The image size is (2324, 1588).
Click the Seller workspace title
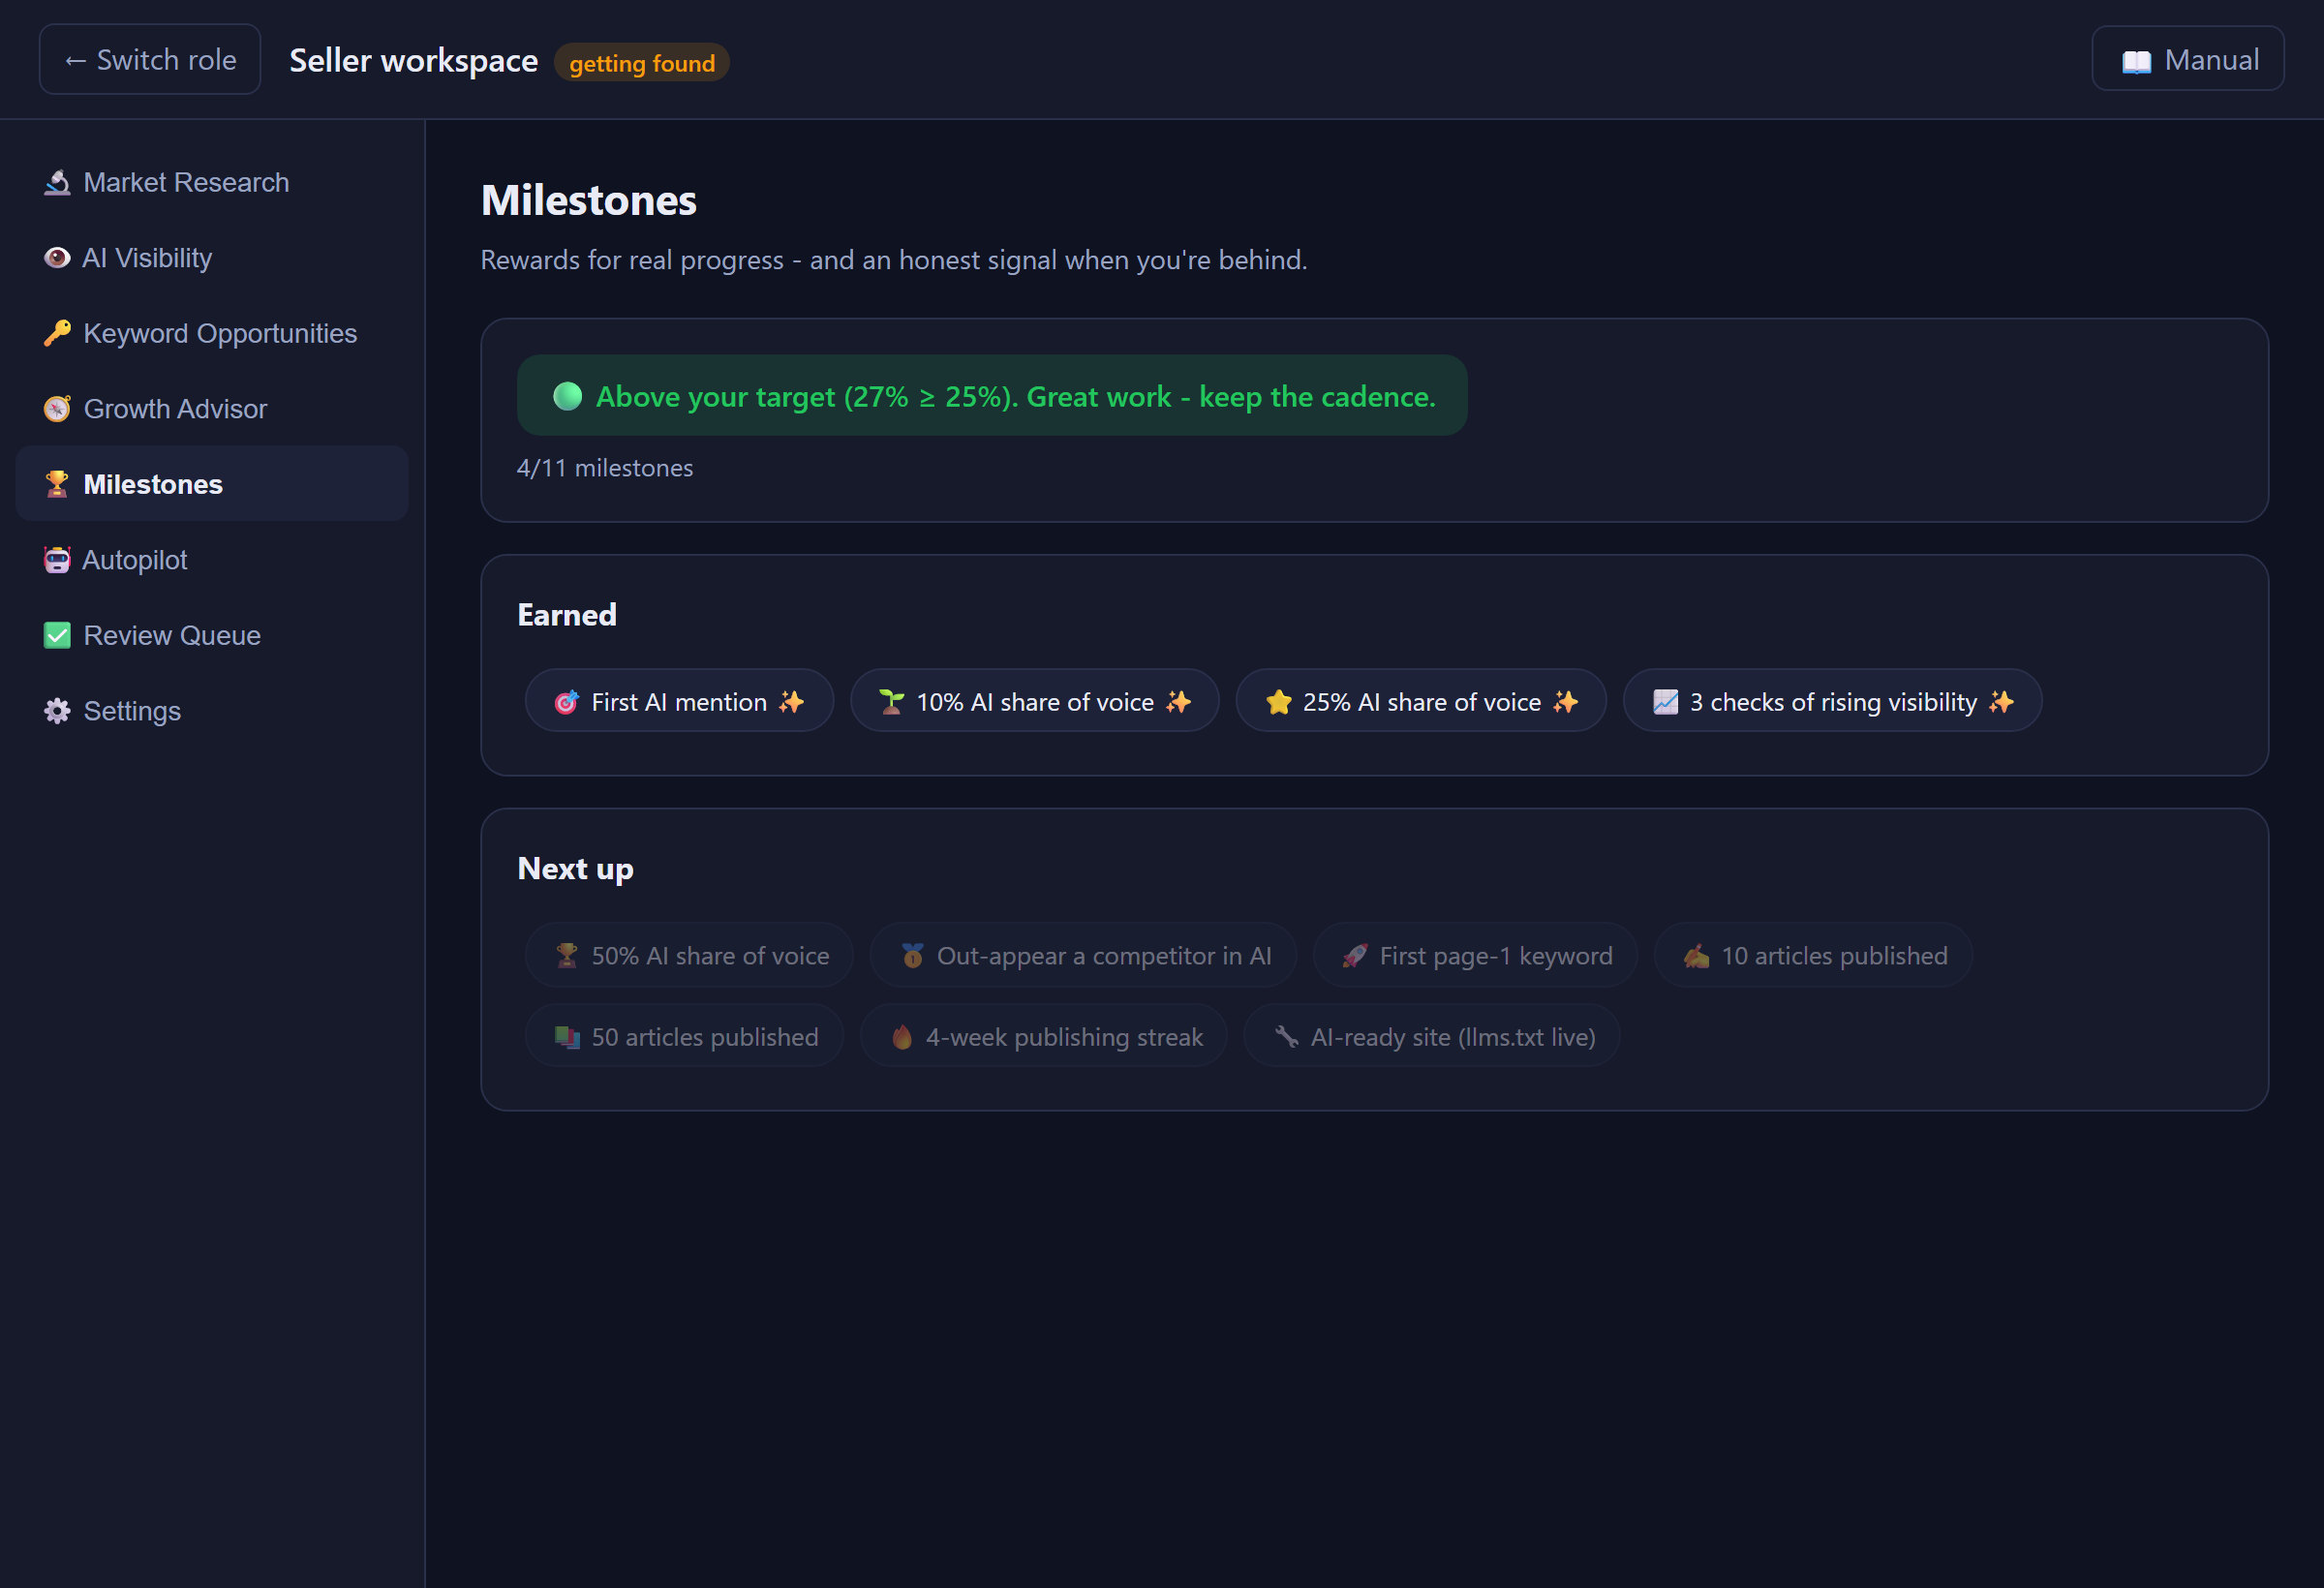[x=413, y=61]
